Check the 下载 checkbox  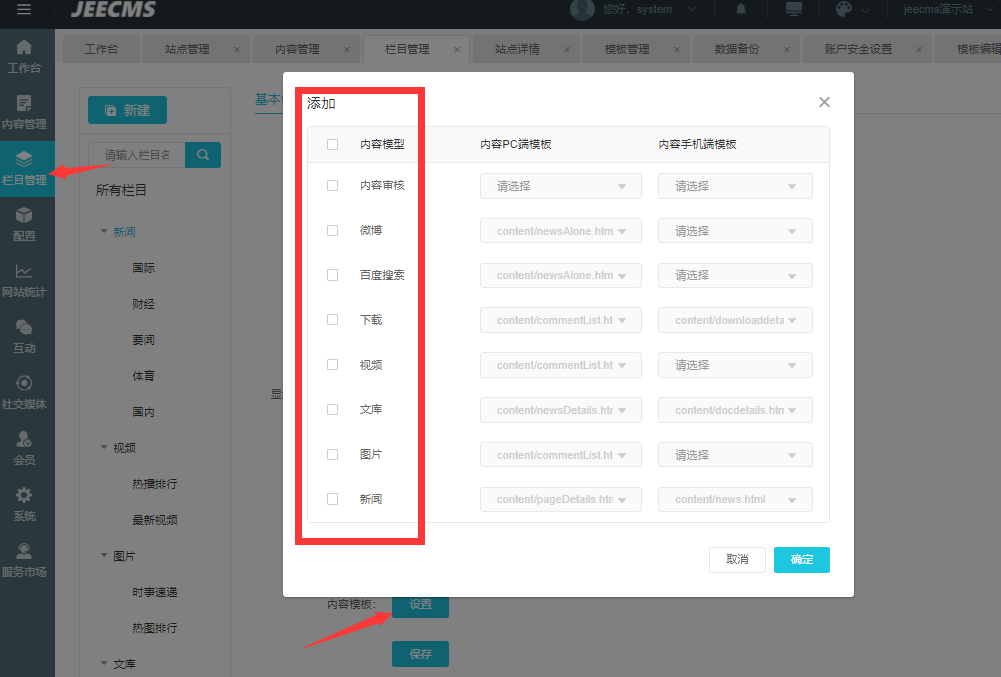click(x=333, y=319)
